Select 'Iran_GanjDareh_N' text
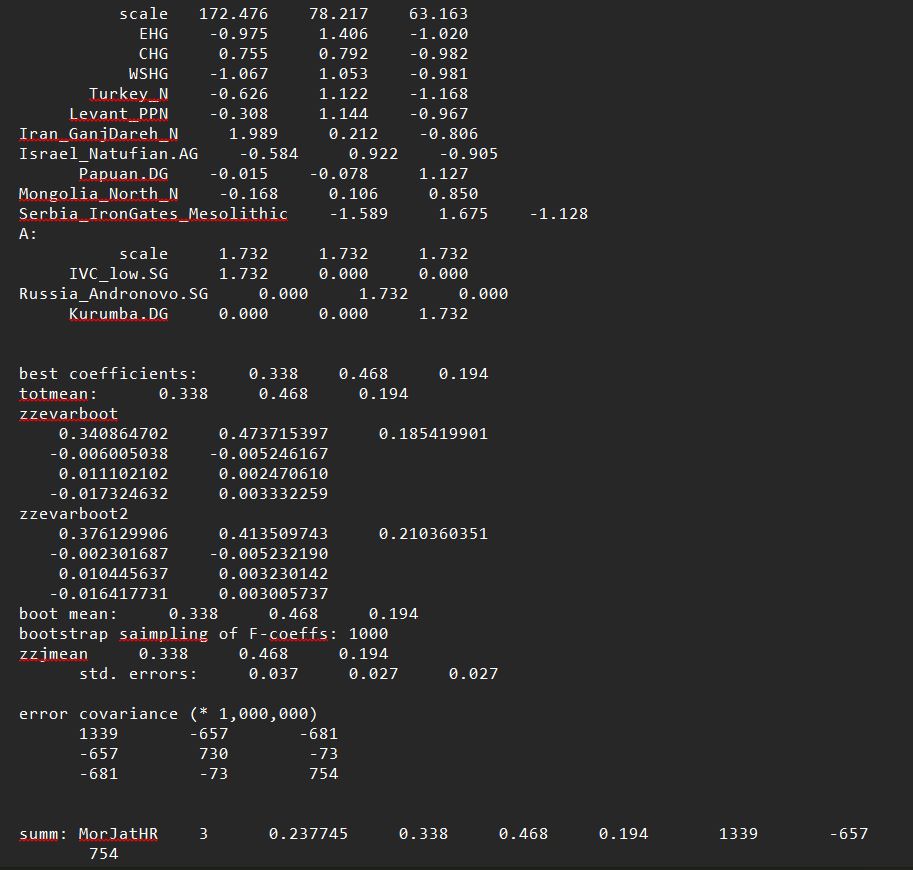 [x=98, y=134]
